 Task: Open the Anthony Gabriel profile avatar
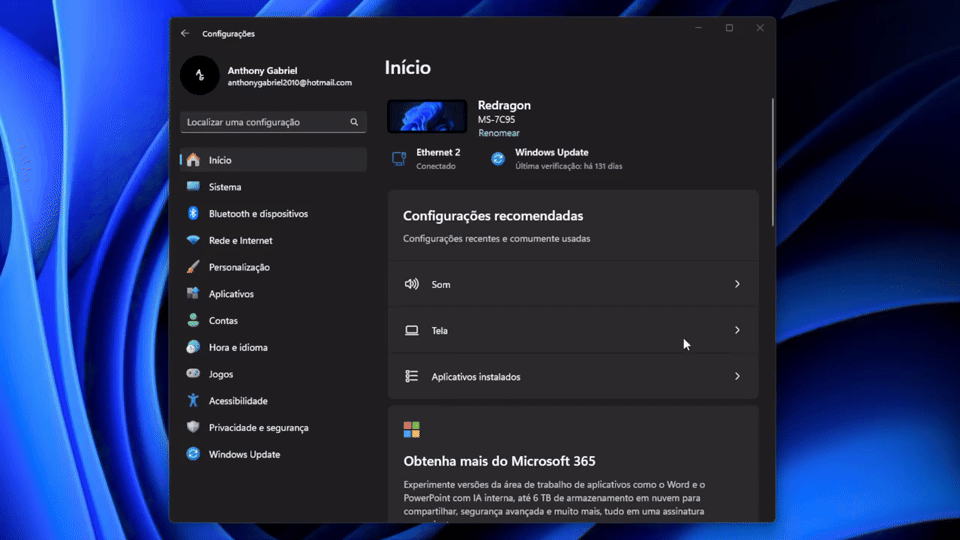point(200,75)
